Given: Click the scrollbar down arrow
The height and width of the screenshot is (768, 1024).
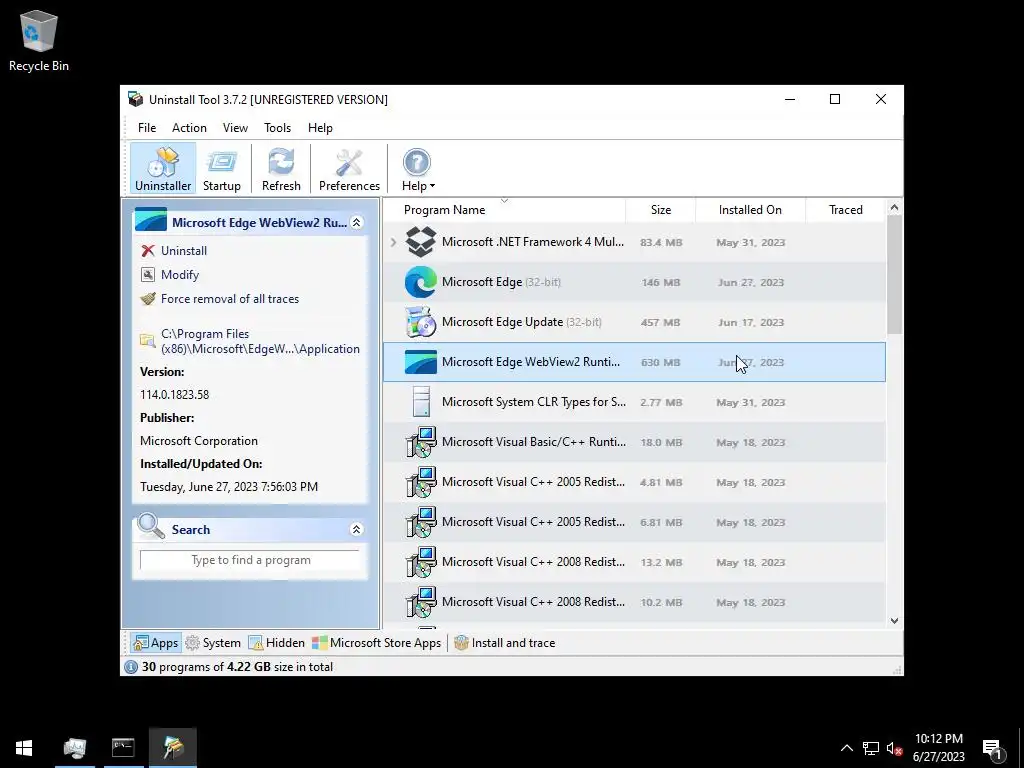Looking at the screenshot, I should (894, 621).
